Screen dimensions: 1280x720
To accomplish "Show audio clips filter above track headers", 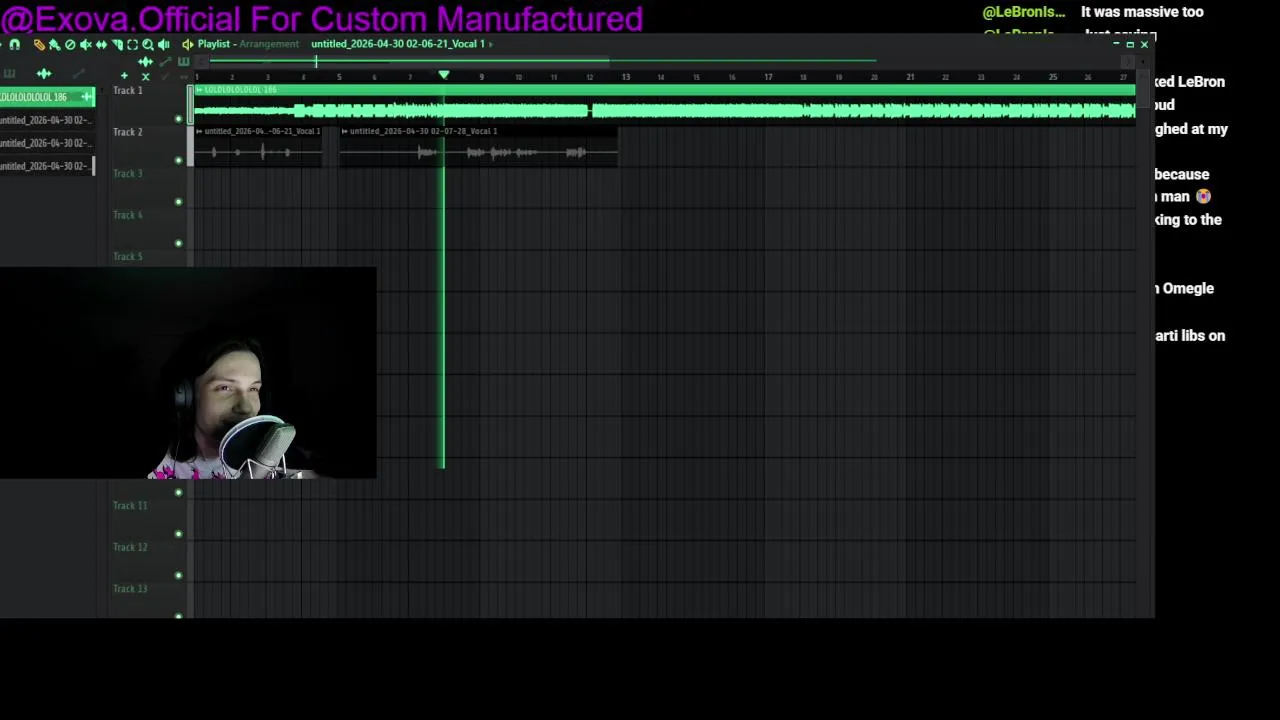I will pos(146,62).
